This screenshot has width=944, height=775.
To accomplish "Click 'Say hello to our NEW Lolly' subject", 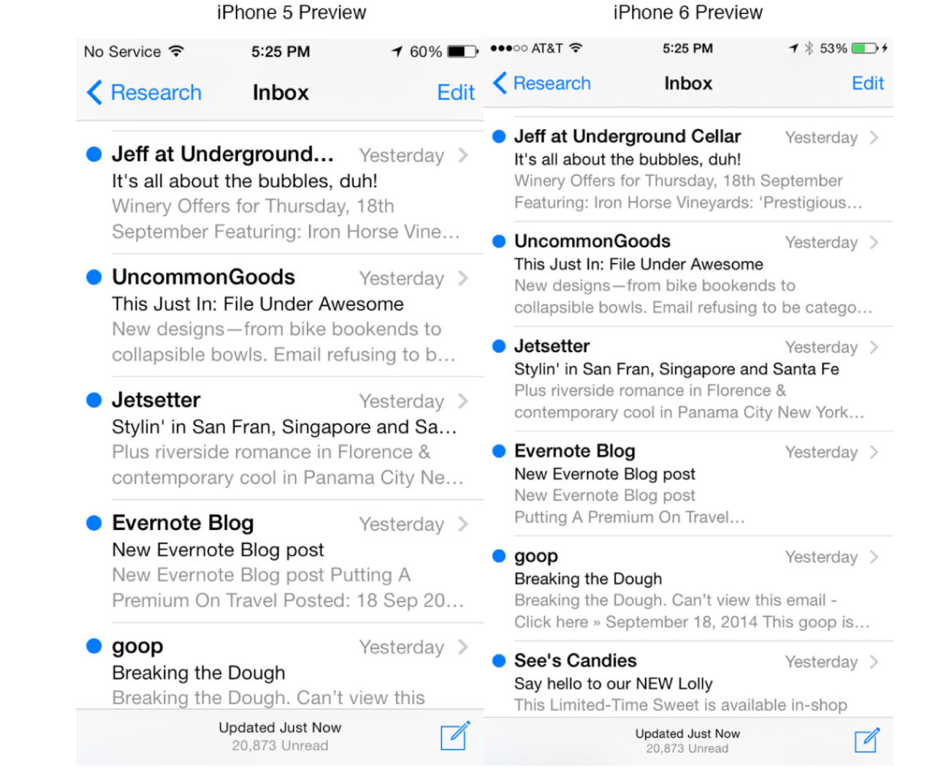I will 613,683.
